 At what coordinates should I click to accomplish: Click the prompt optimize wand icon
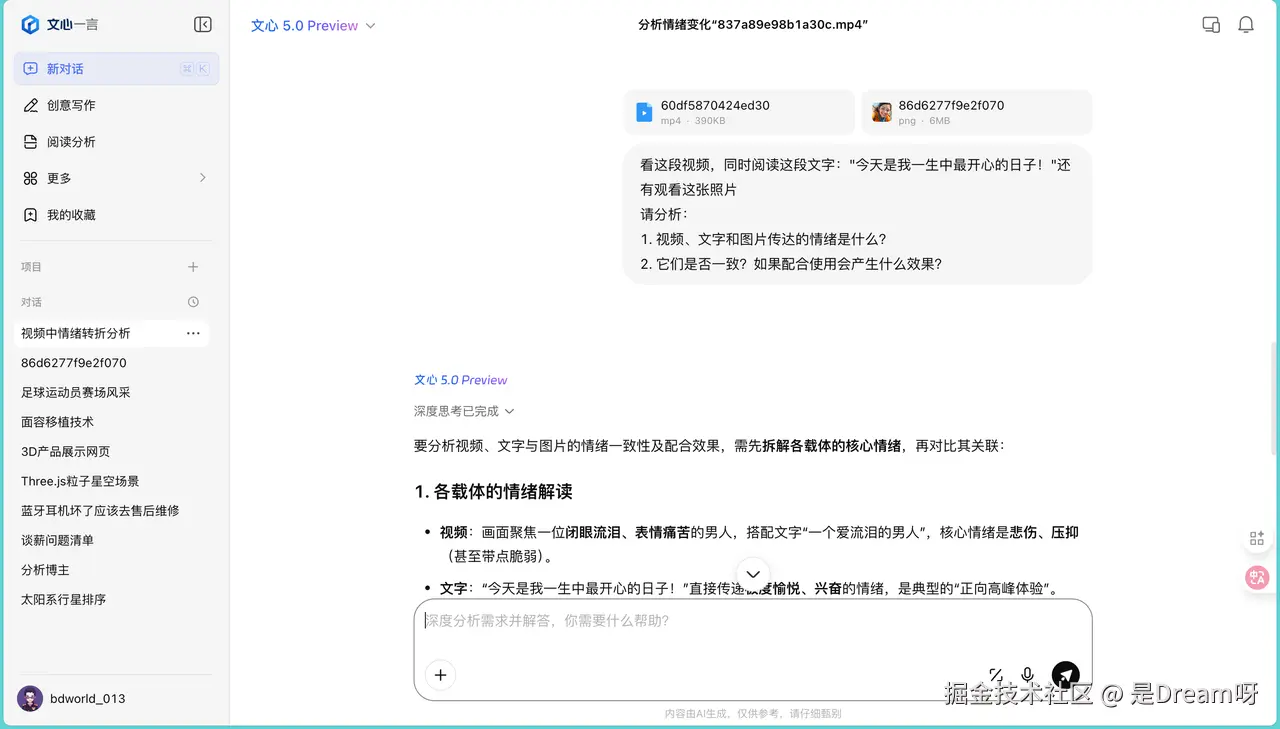coord(996,675)
